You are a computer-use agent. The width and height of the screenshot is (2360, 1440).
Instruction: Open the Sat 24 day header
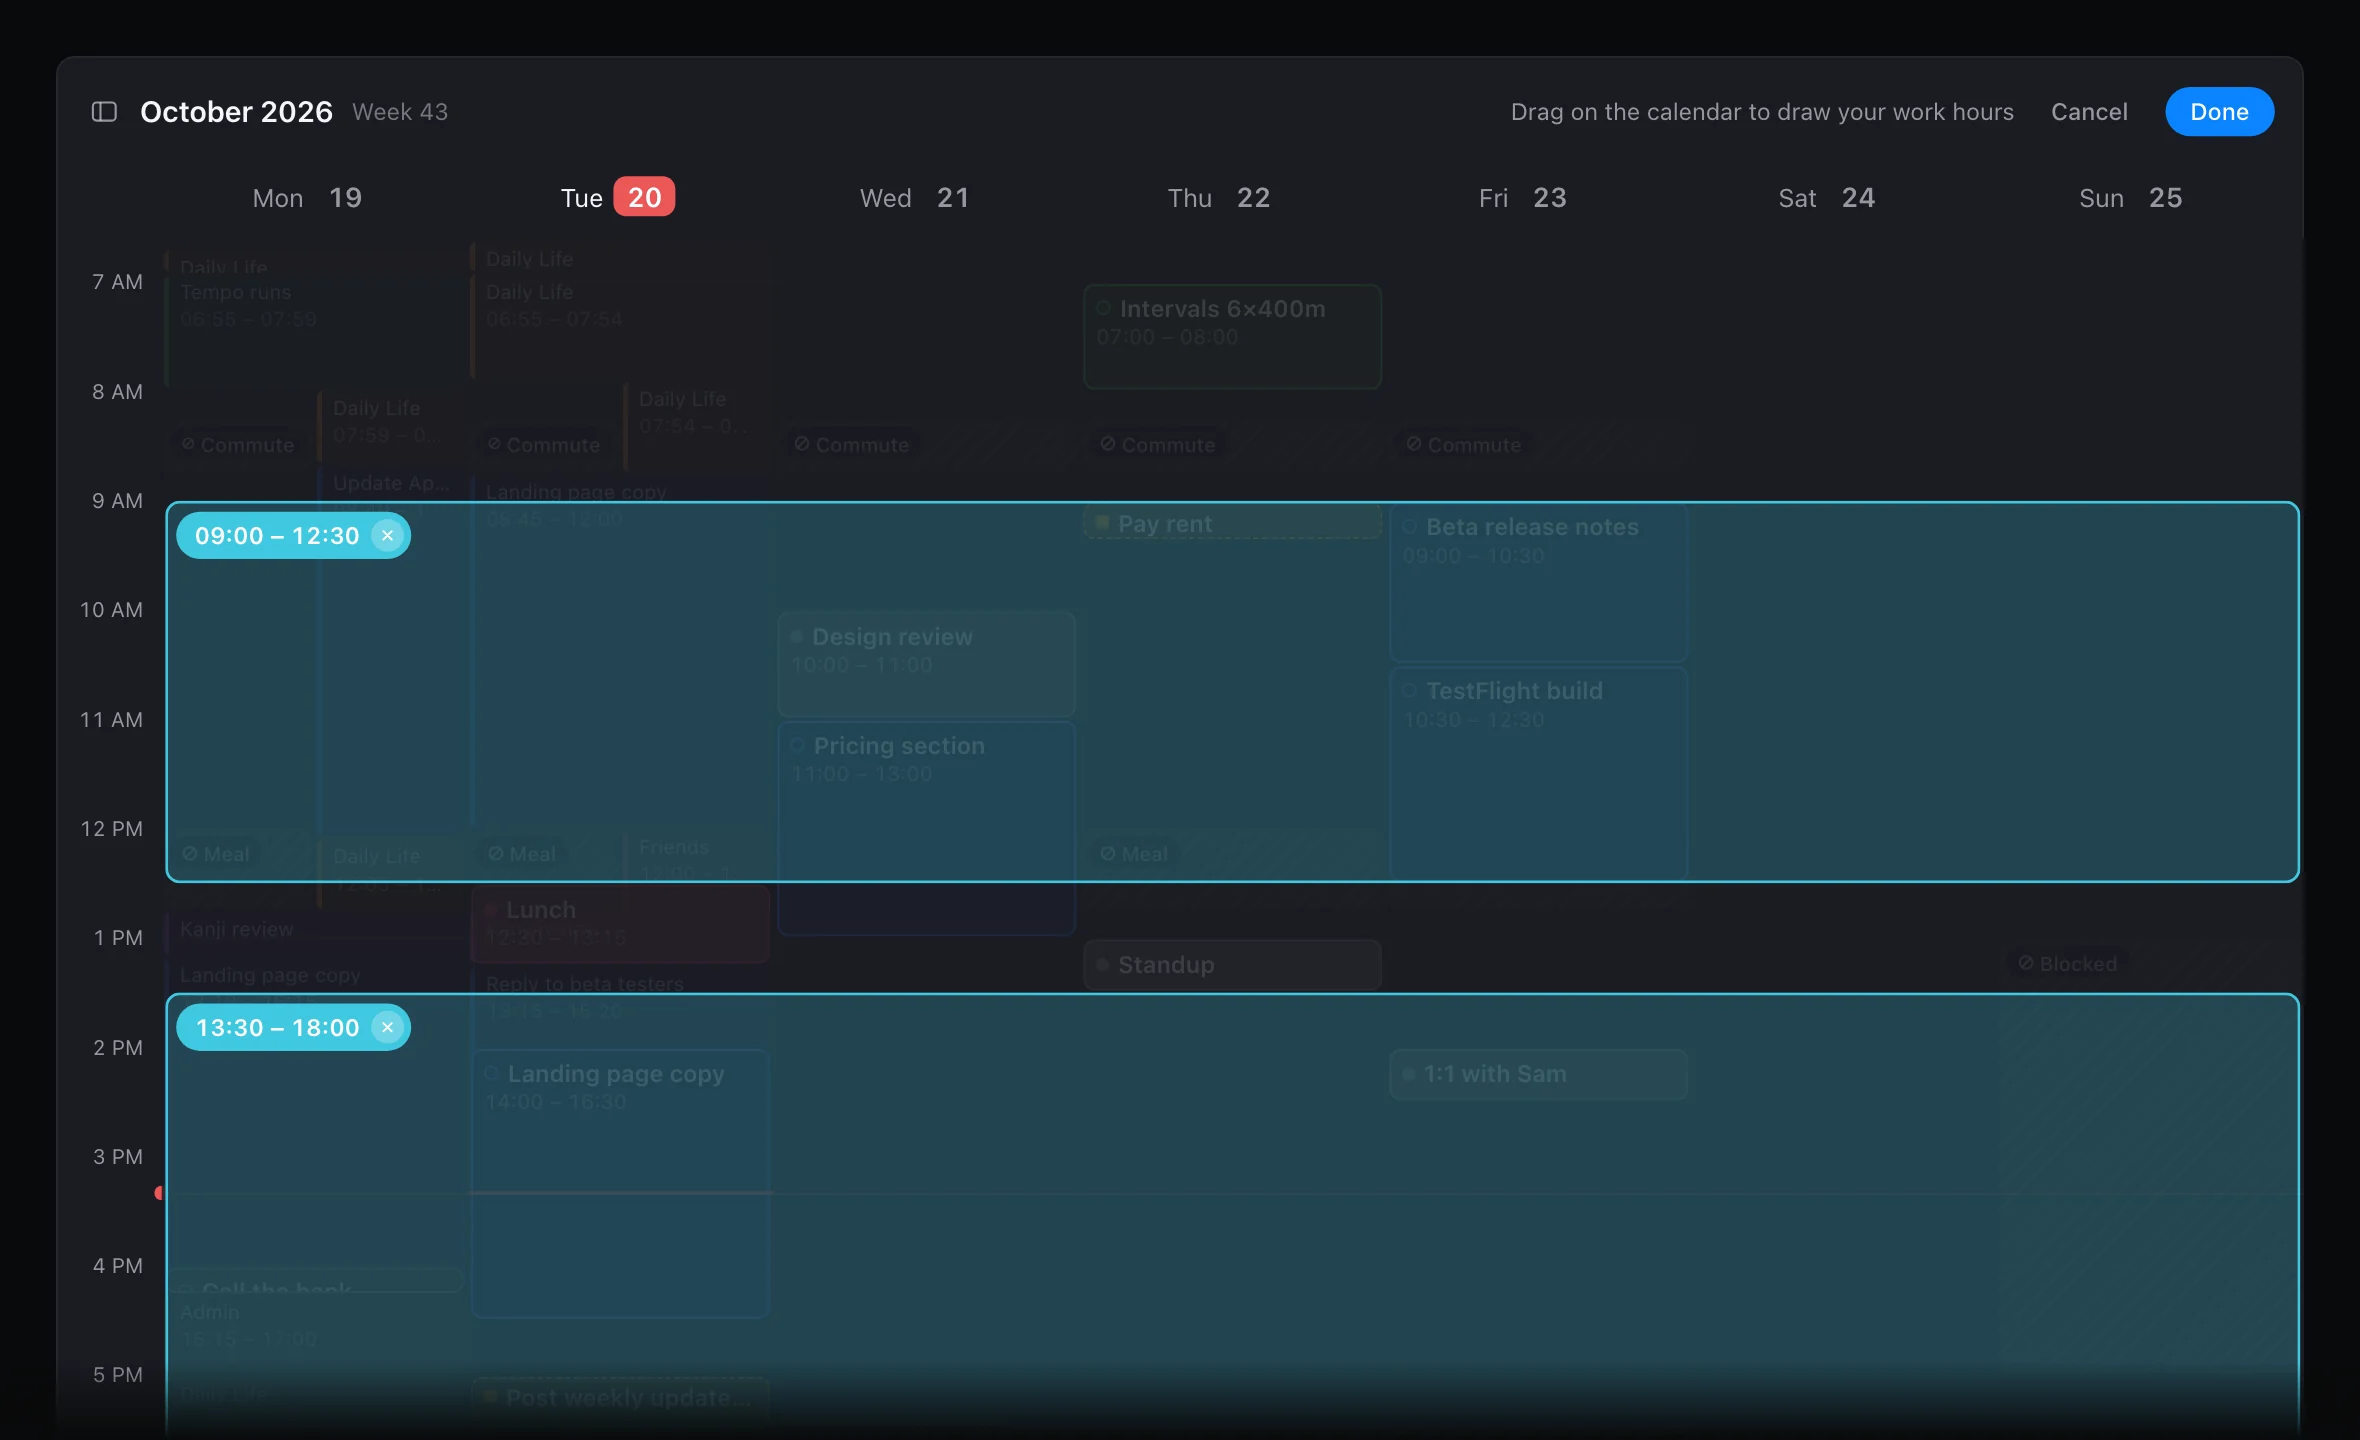point(1826,198)
